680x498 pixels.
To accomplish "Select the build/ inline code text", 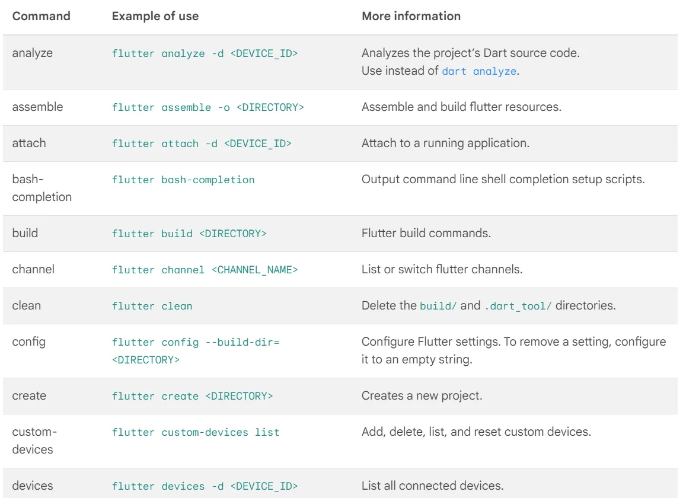I will coord(438,306).
